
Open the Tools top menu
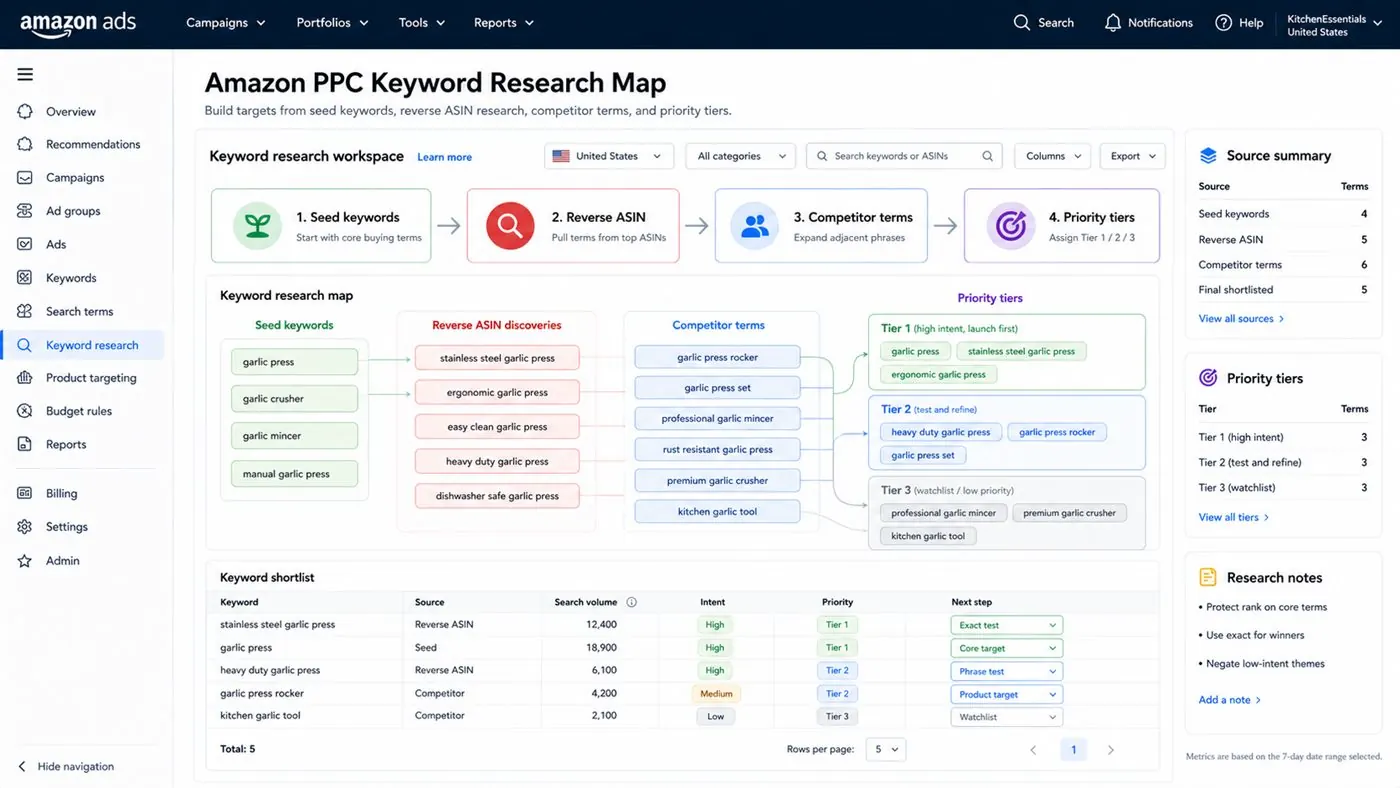point(422,23)
